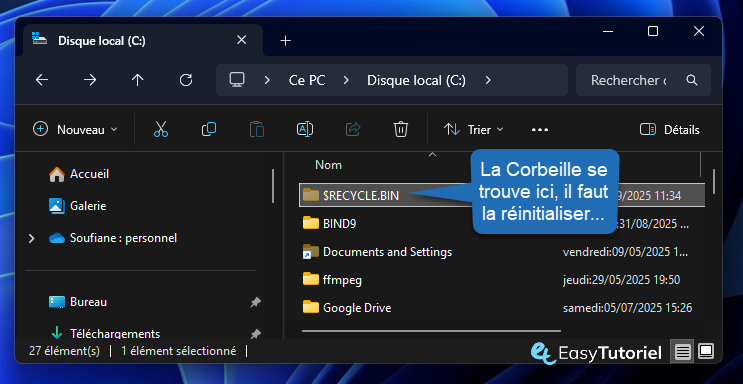Open Téléchargements in quick access
743x384 pixels.
coord(105,334)
